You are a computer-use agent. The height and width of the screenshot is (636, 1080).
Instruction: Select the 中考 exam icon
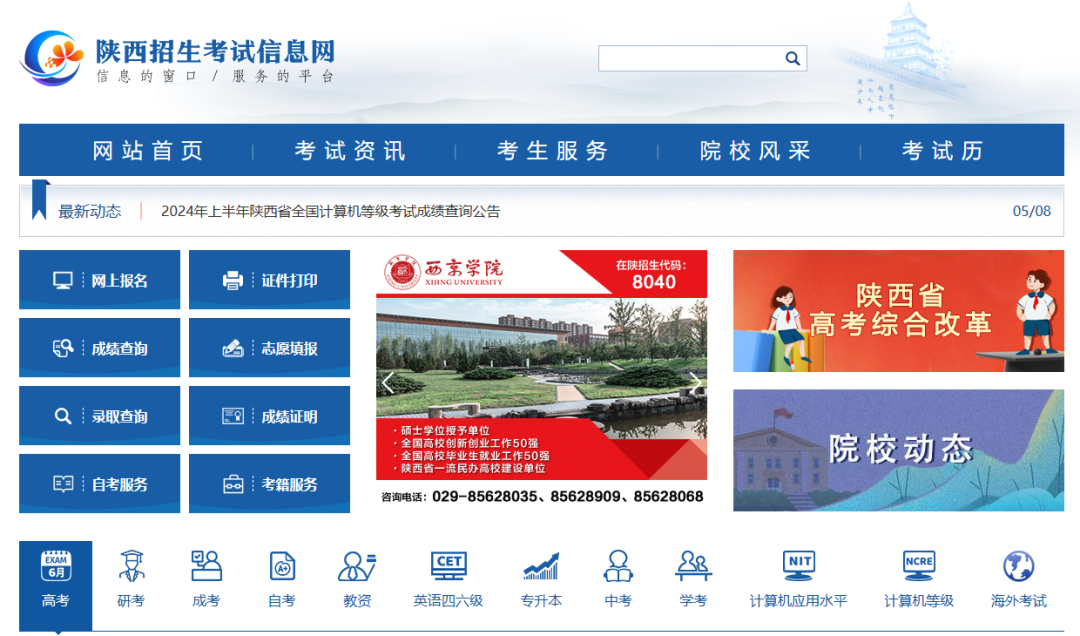617,575
